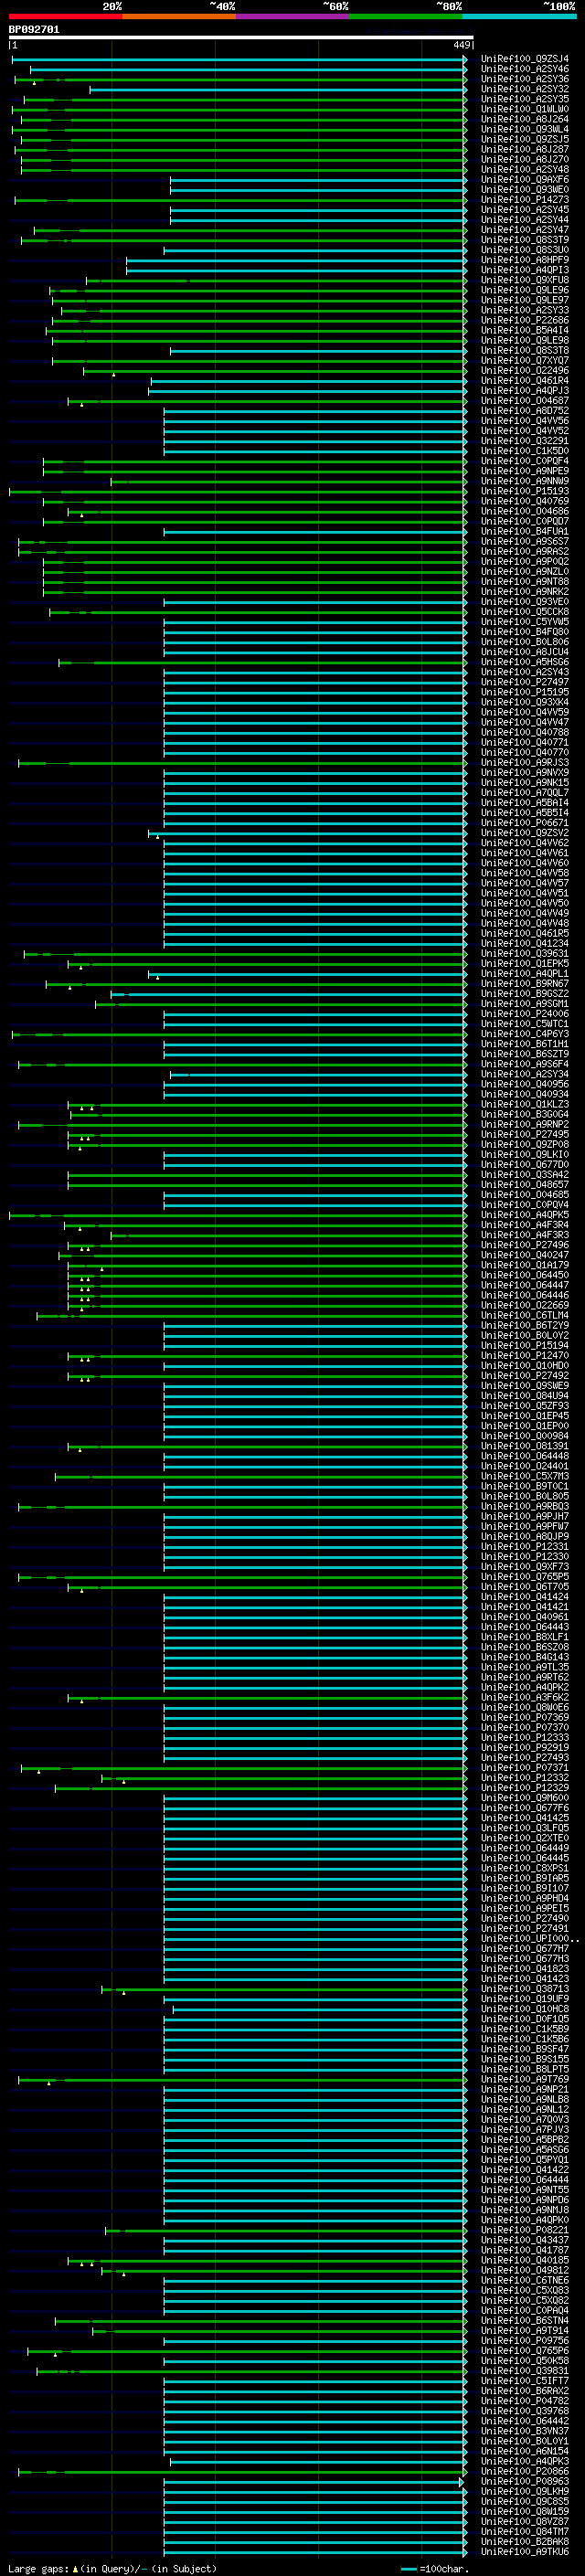Select the UniRef100_B9RN67 label
The width and height of the screenshot is (585, 2576).
[525, 984]
